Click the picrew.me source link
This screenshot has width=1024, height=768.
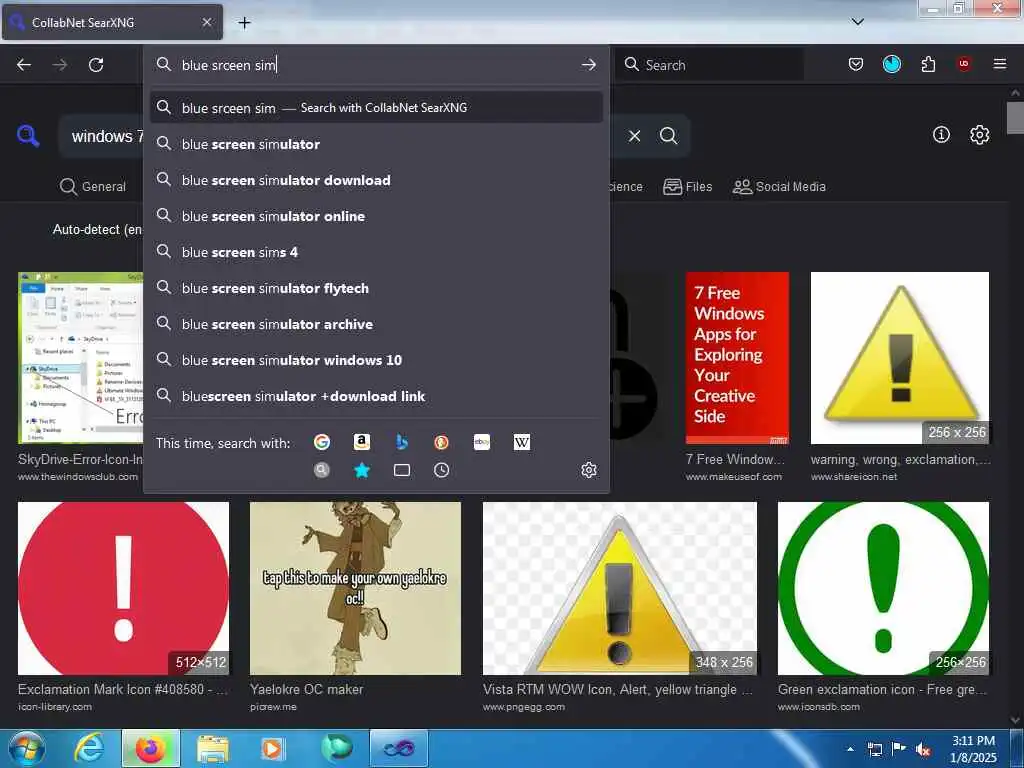(273, 707)
